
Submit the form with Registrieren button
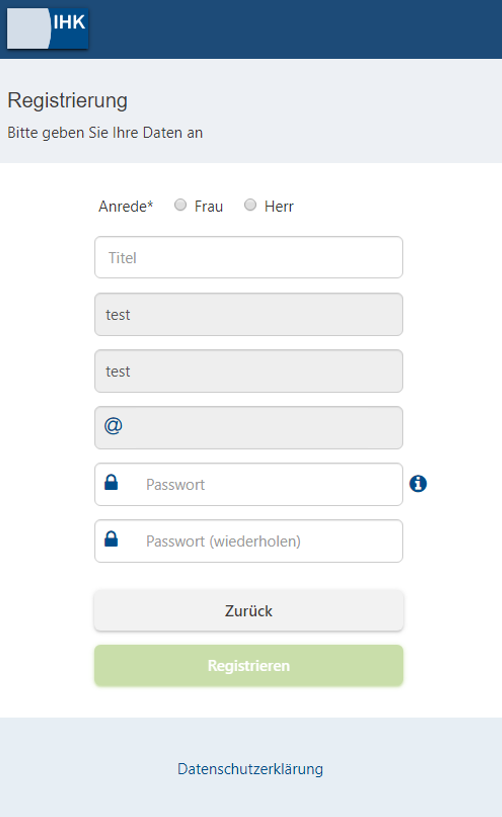[249, 665]
